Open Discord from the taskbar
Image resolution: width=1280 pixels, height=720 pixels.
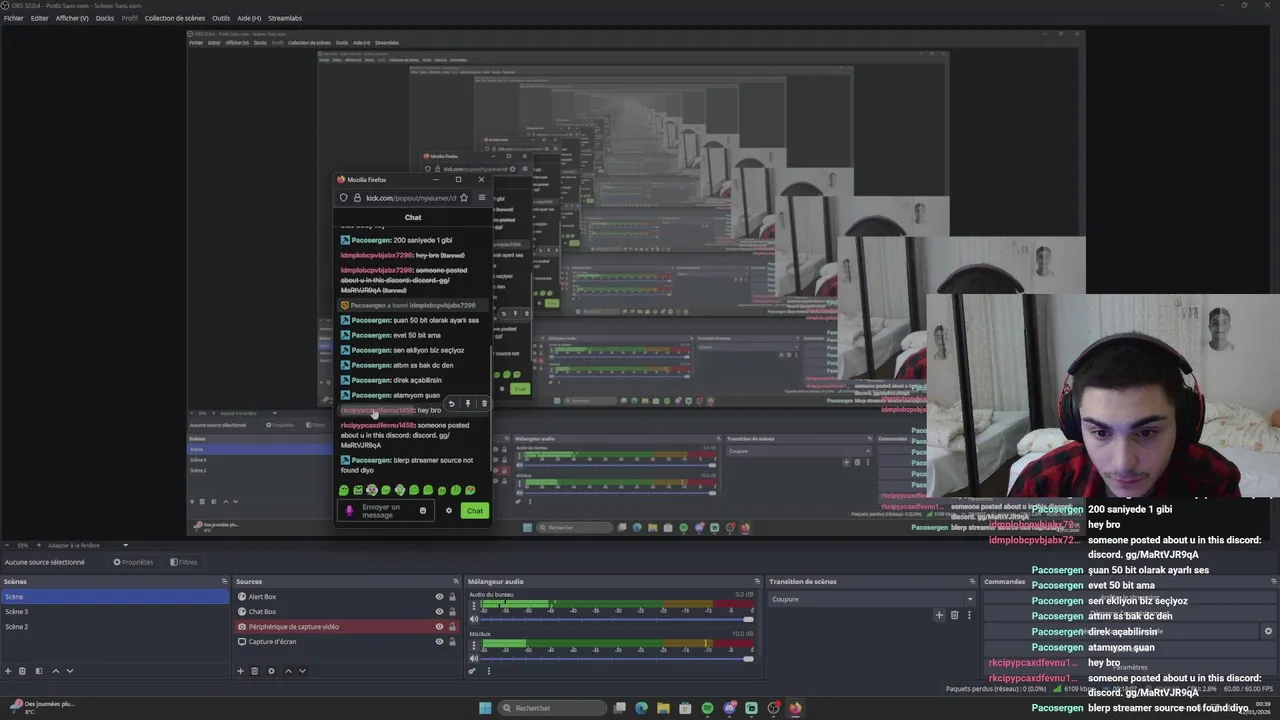point(729,708)
